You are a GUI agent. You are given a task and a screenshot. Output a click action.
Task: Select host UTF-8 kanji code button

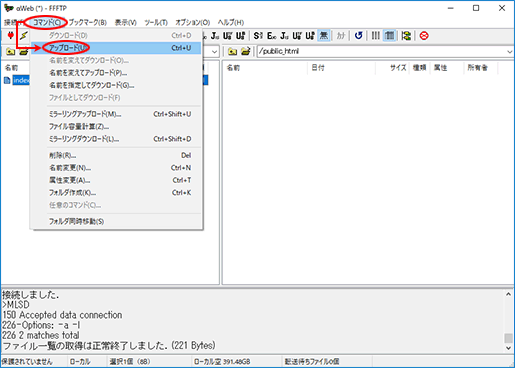pyautogui.click(x=297, y=35)
